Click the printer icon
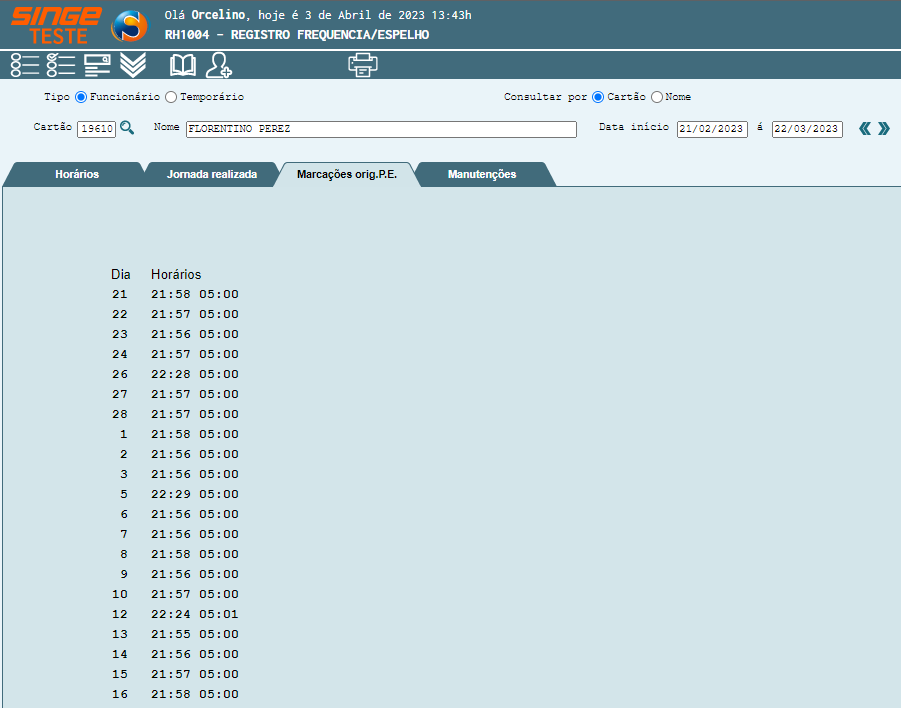This screenshot has height=708, width=901. 363,64
